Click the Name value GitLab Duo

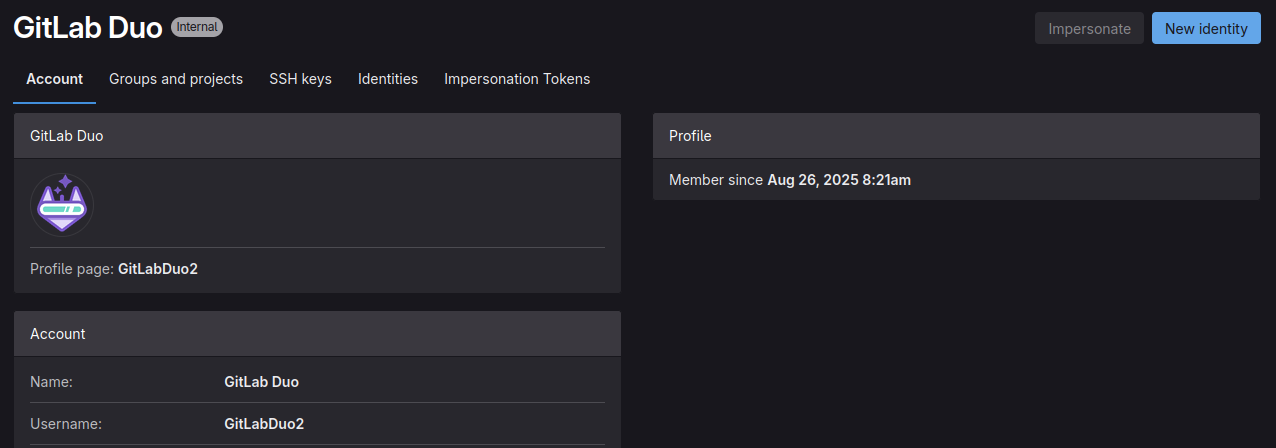[262, 382]
